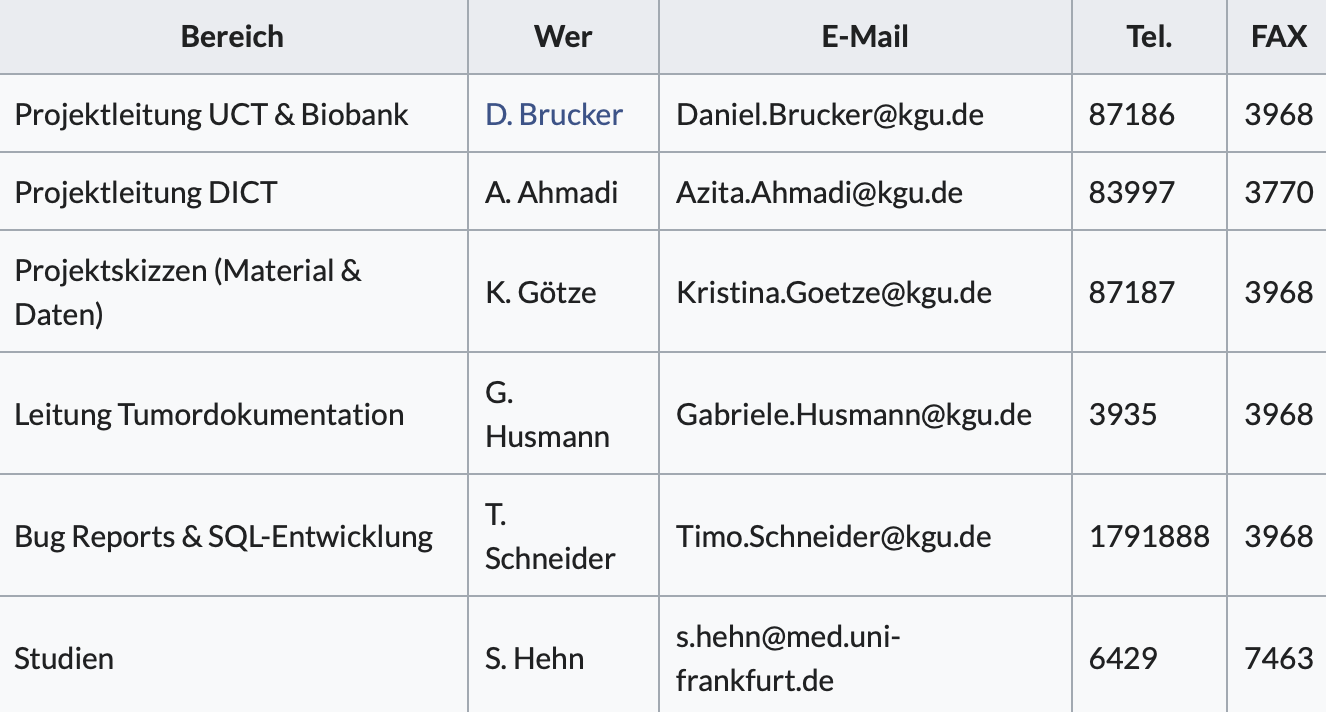Click the Tel. column header
1326x712 pixels.
[x=1149, y=37]
